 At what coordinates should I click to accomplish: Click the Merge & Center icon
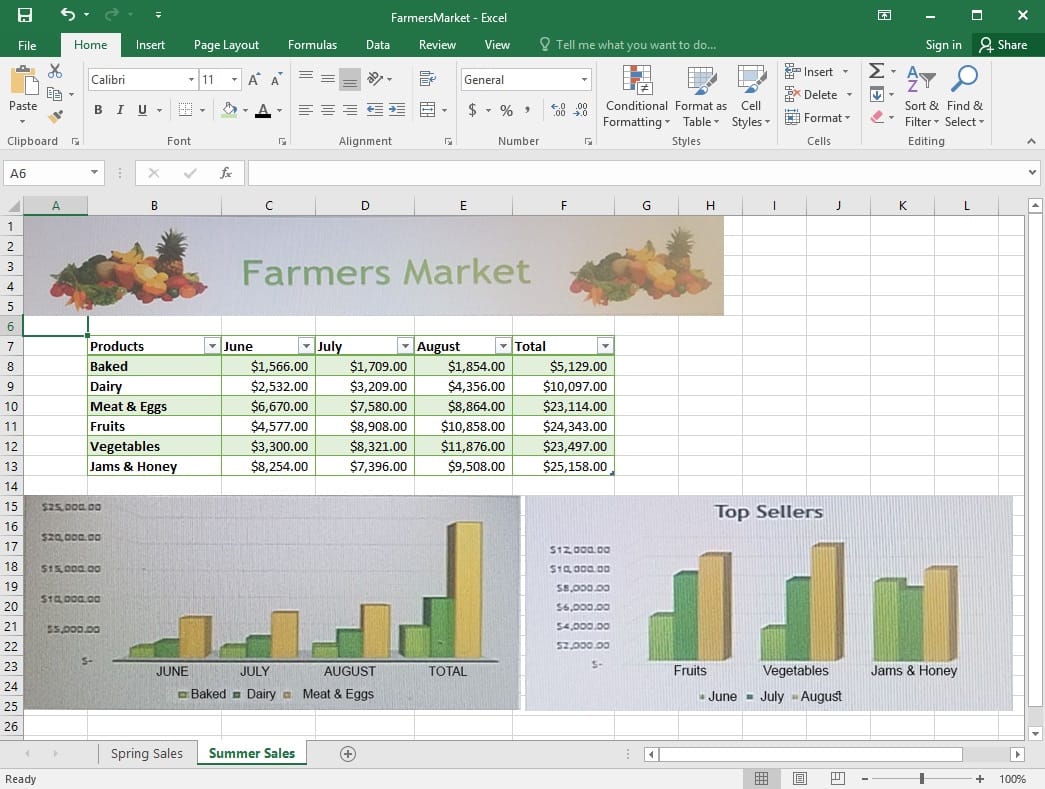[x=428, y=110]
